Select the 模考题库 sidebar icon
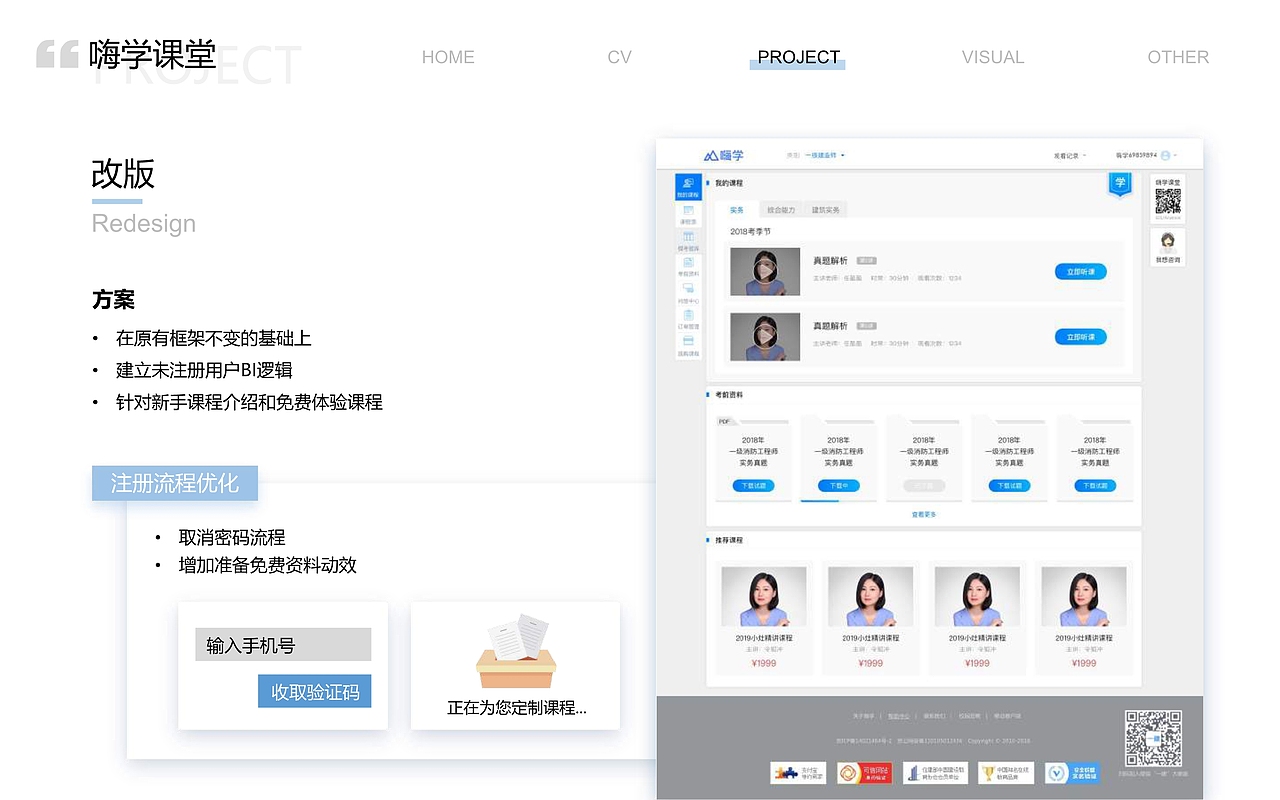Viewport: 1280px width, 800px height. coord(688,241)
